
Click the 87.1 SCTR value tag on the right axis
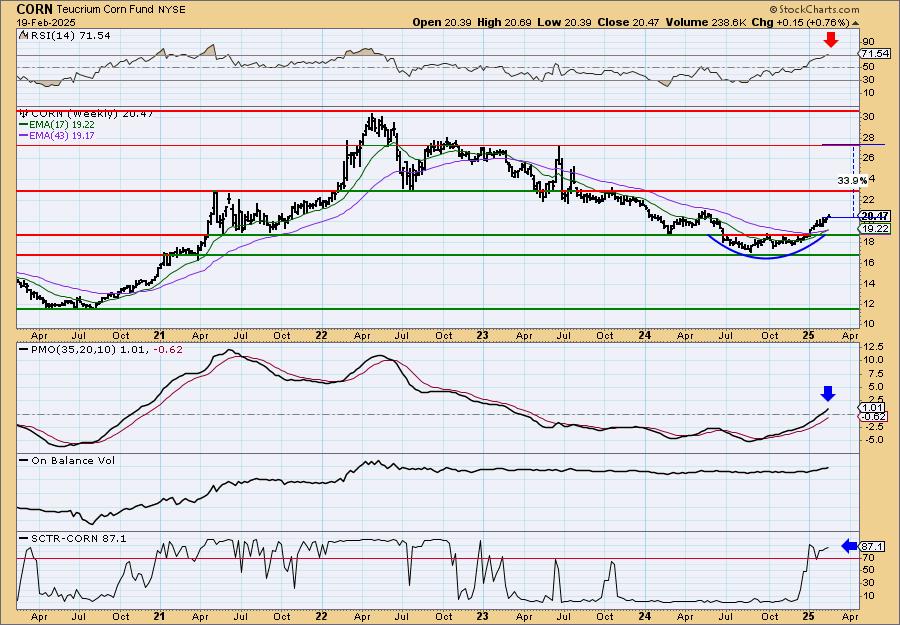coord(872,546)
